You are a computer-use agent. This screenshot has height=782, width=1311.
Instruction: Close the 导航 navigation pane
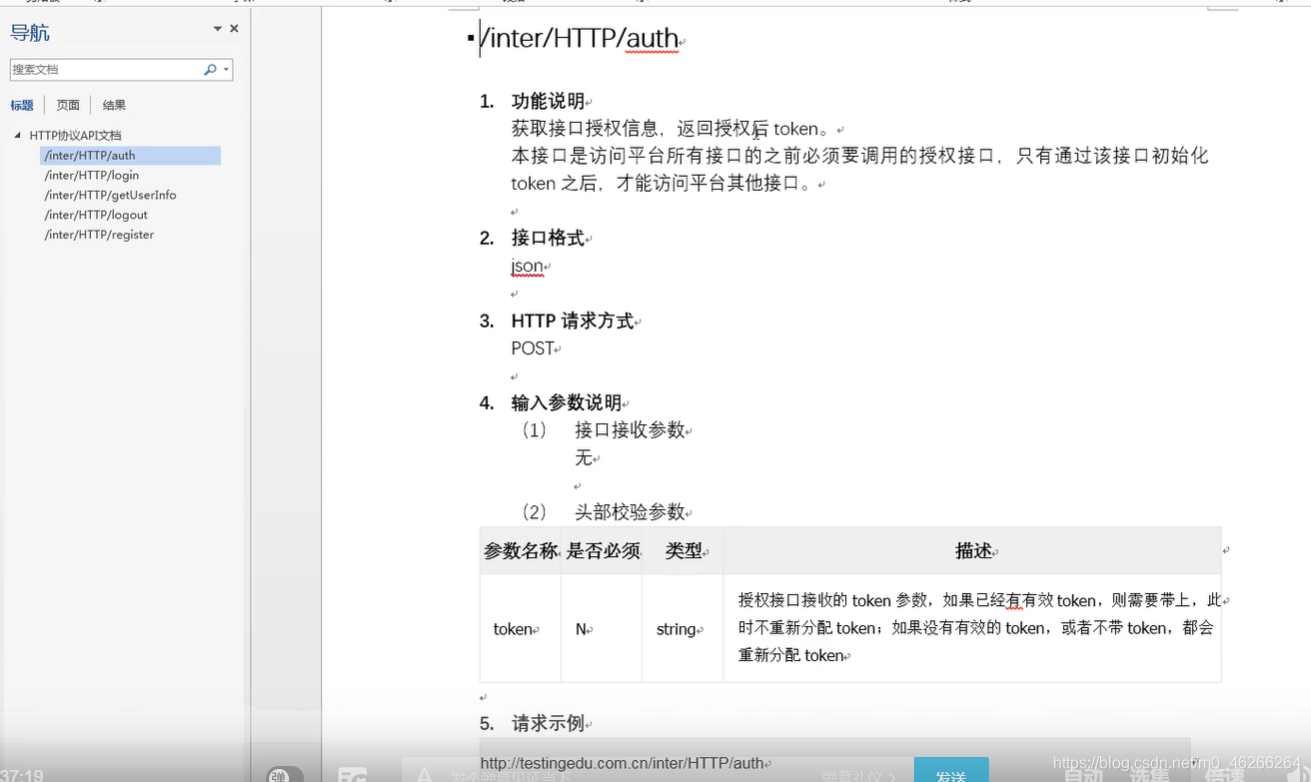(x=234, y=29)
